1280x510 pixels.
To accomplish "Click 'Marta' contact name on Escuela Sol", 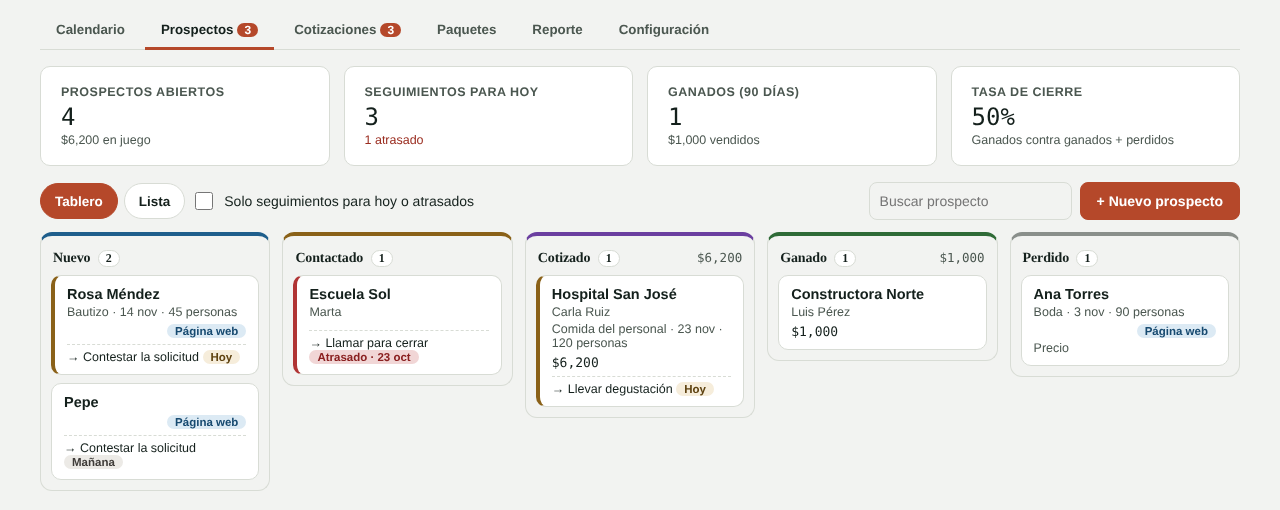I will click(325, 312).
